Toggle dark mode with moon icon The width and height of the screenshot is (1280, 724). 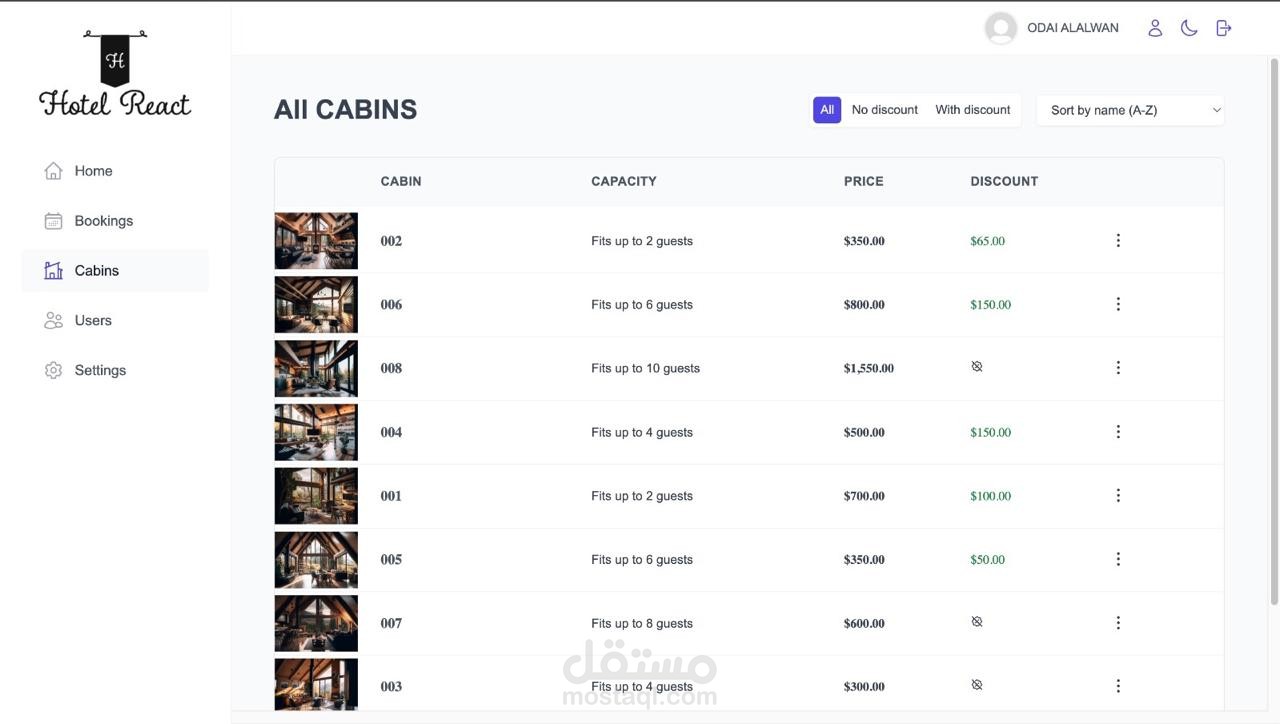[x=1189, y=28]
